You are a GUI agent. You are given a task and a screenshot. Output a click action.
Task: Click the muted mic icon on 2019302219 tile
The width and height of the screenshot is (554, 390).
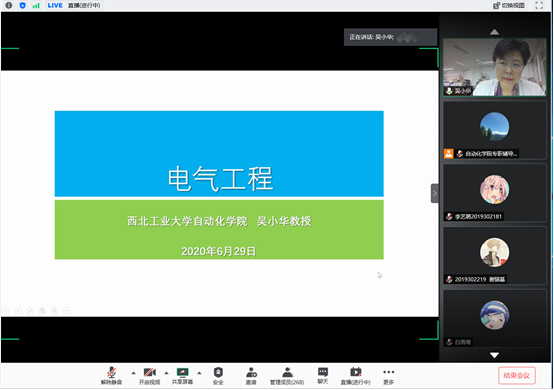449,279
